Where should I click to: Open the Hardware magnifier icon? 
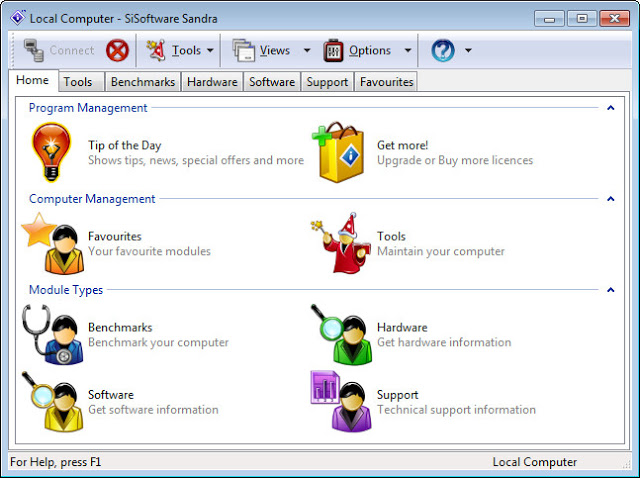(341, 334)
